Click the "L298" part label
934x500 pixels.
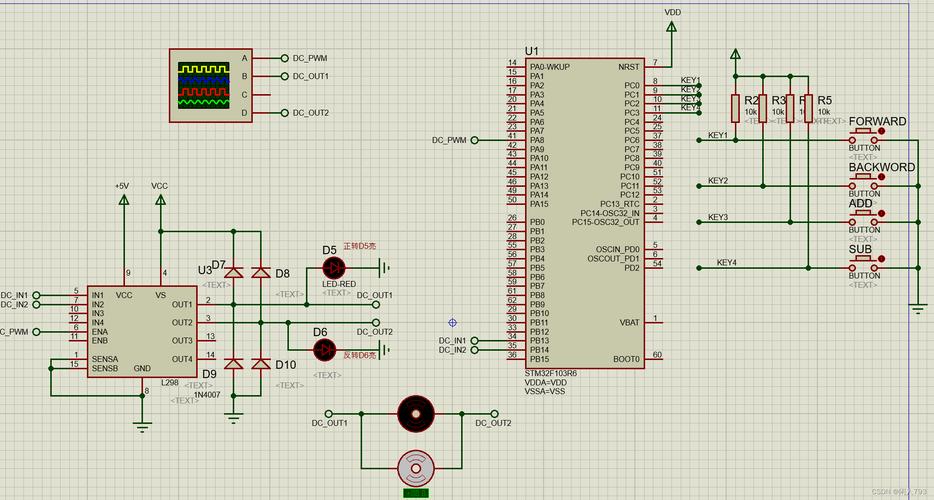[170, 383]
